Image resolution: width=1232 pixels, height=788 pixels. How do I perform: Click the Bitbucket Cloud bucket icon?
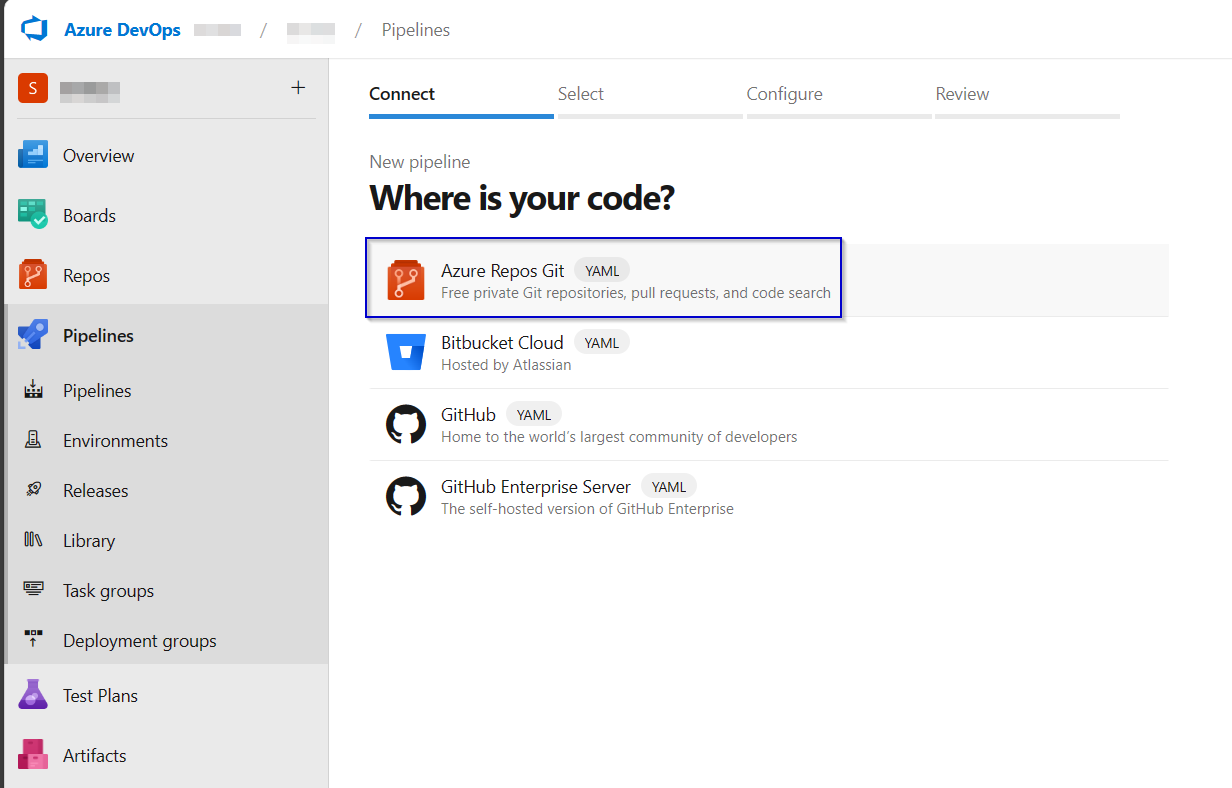coord(406,352)
